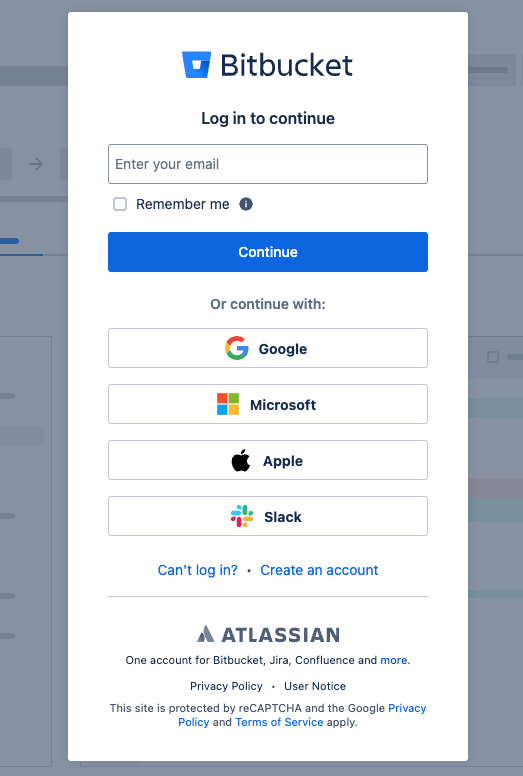This screenshot has height=776, width=523.
Task: Continue with Microsoft sign-in button
Action: pyautogui.click(x=268, y=404)
